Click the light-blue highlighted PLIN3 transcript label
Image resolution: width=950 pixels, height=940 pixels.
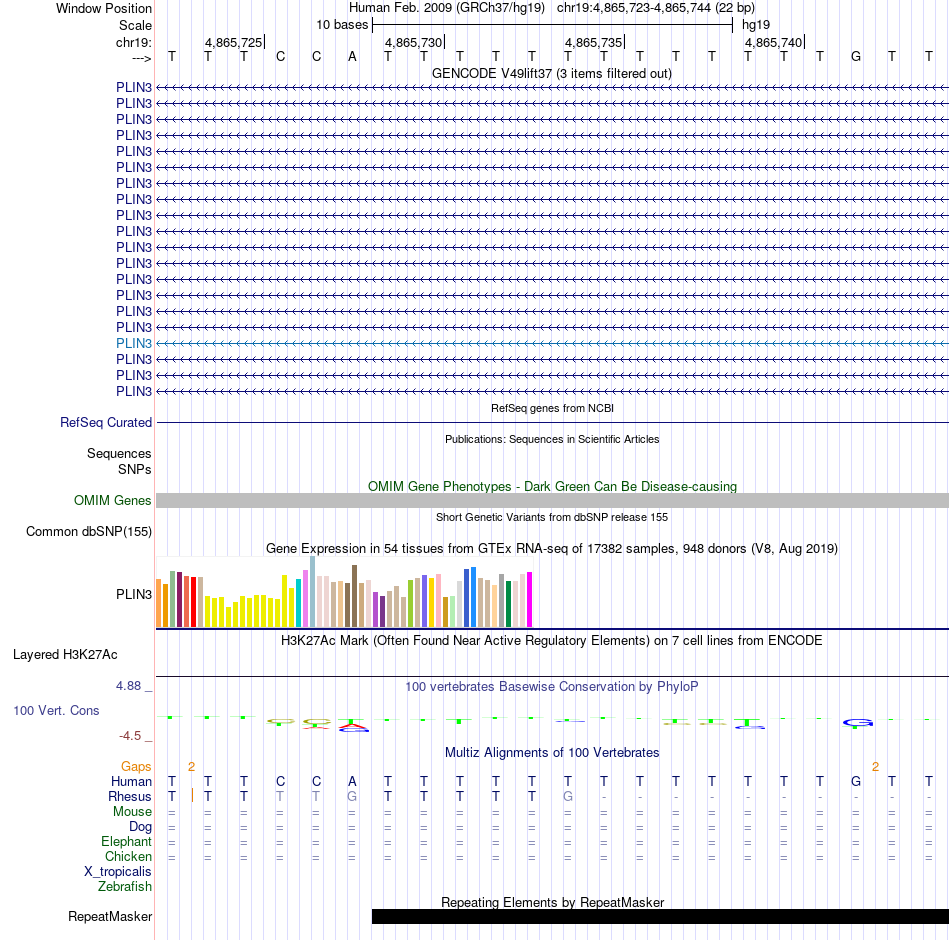pos(133,343)
